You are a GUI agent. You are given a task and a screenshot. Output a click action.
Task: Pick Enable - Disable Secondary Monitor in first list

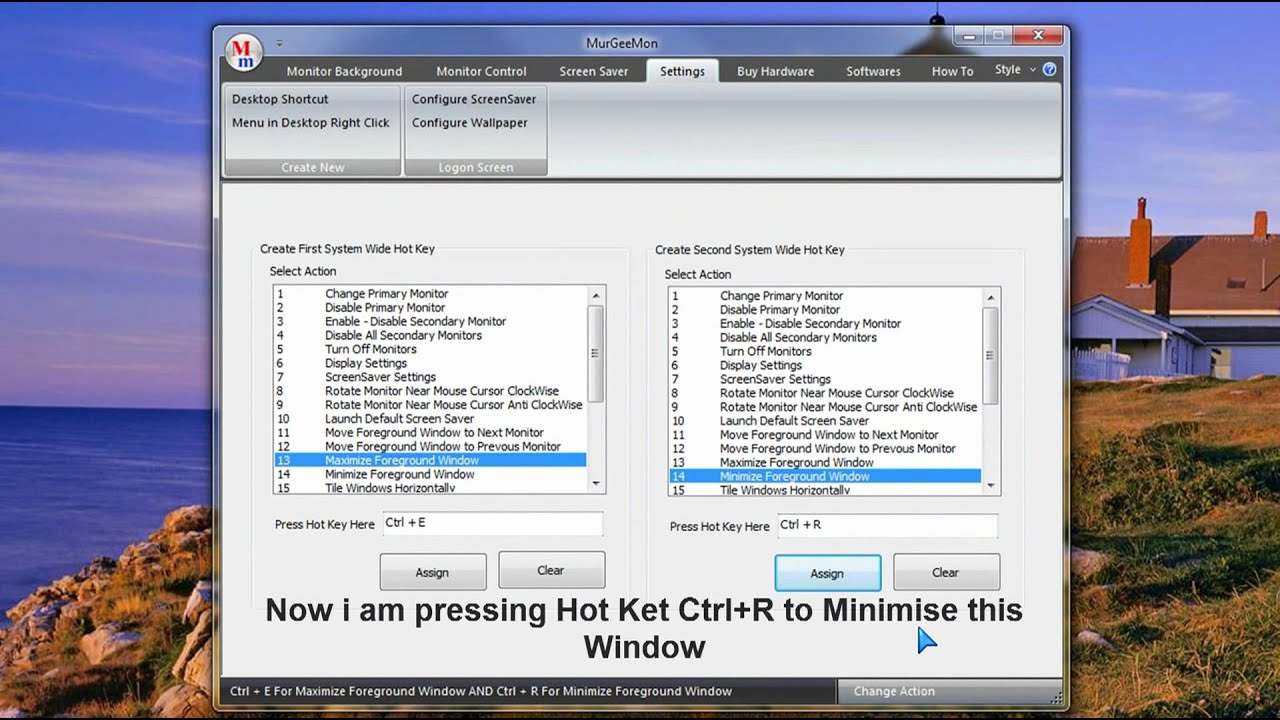[x=430, y=322]
